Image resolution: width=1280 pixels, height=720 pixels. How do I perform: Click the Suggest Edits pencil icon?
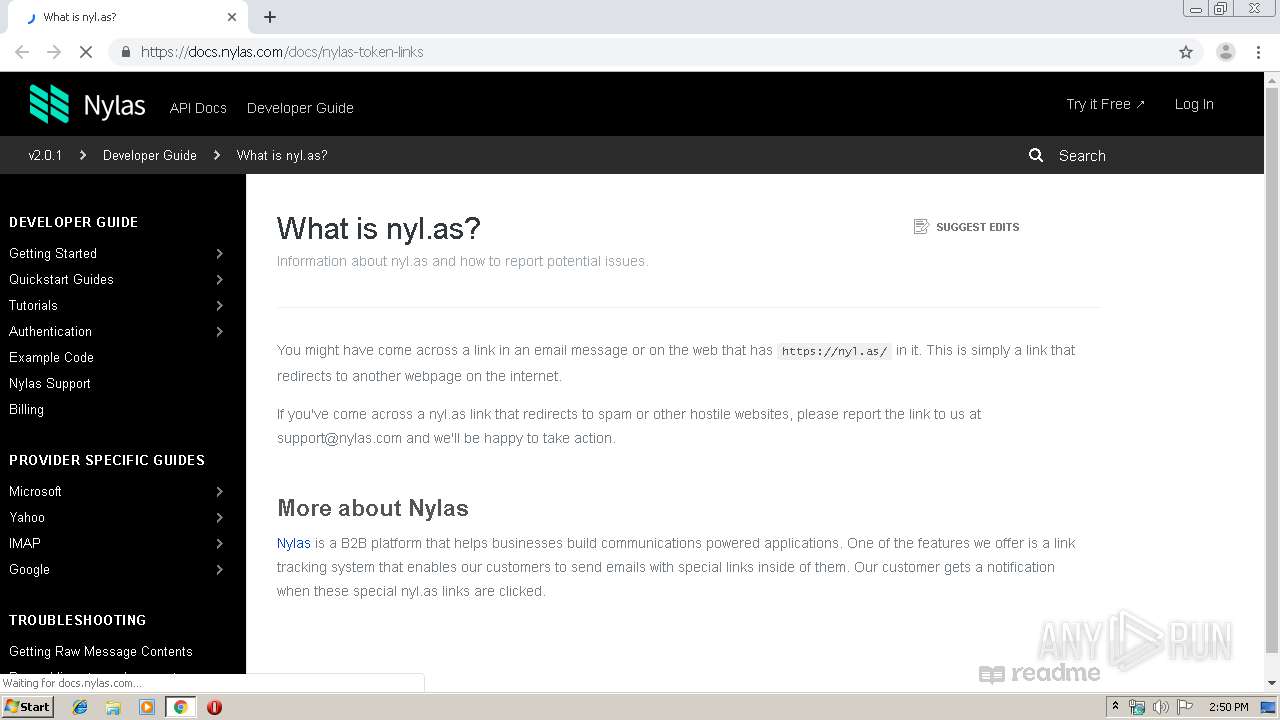click(921, 227)
